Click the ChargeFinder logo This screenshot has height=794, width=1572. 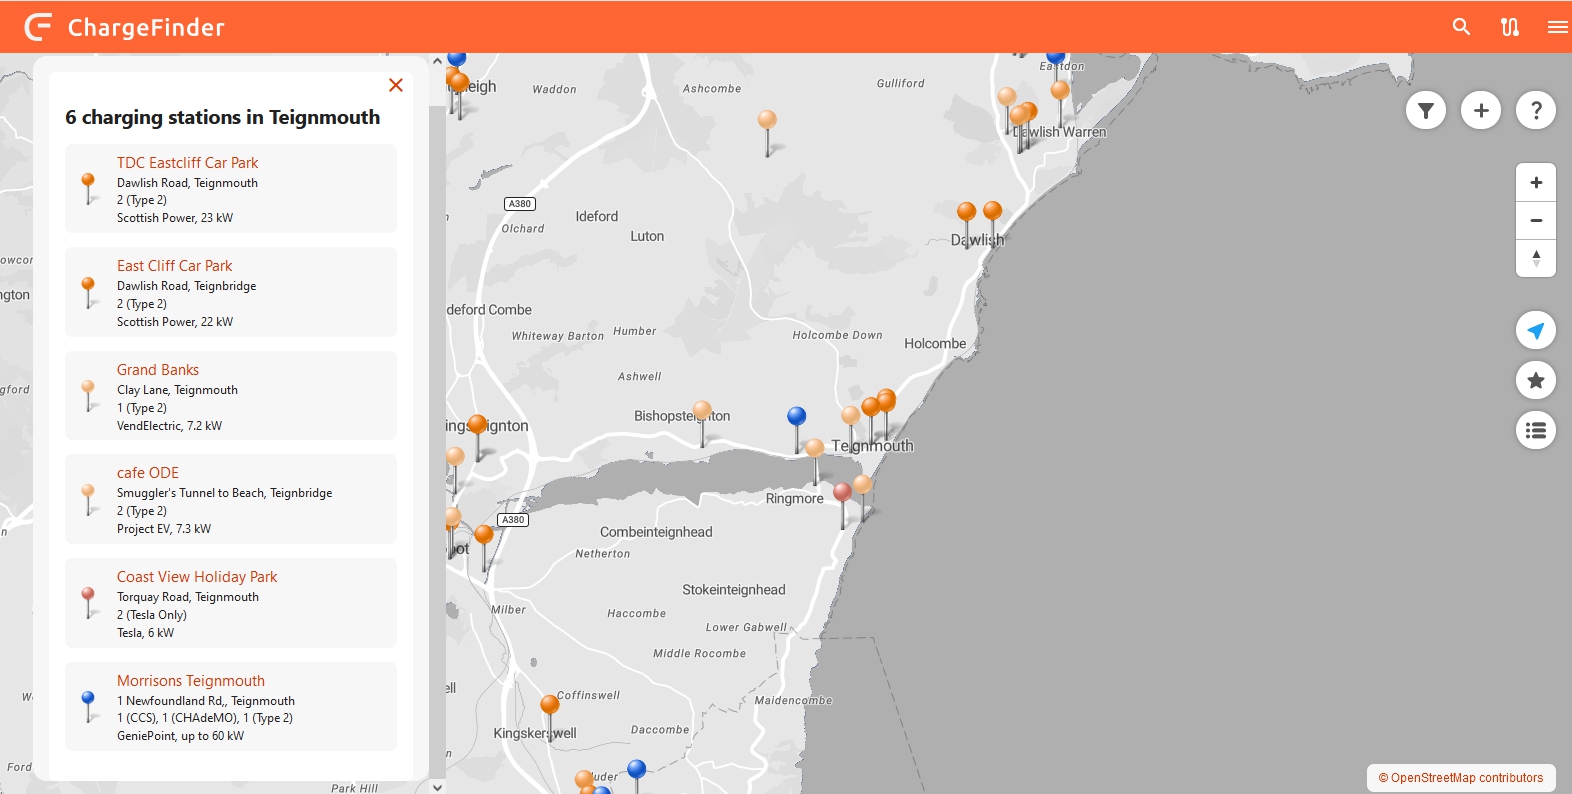[125, 27]
